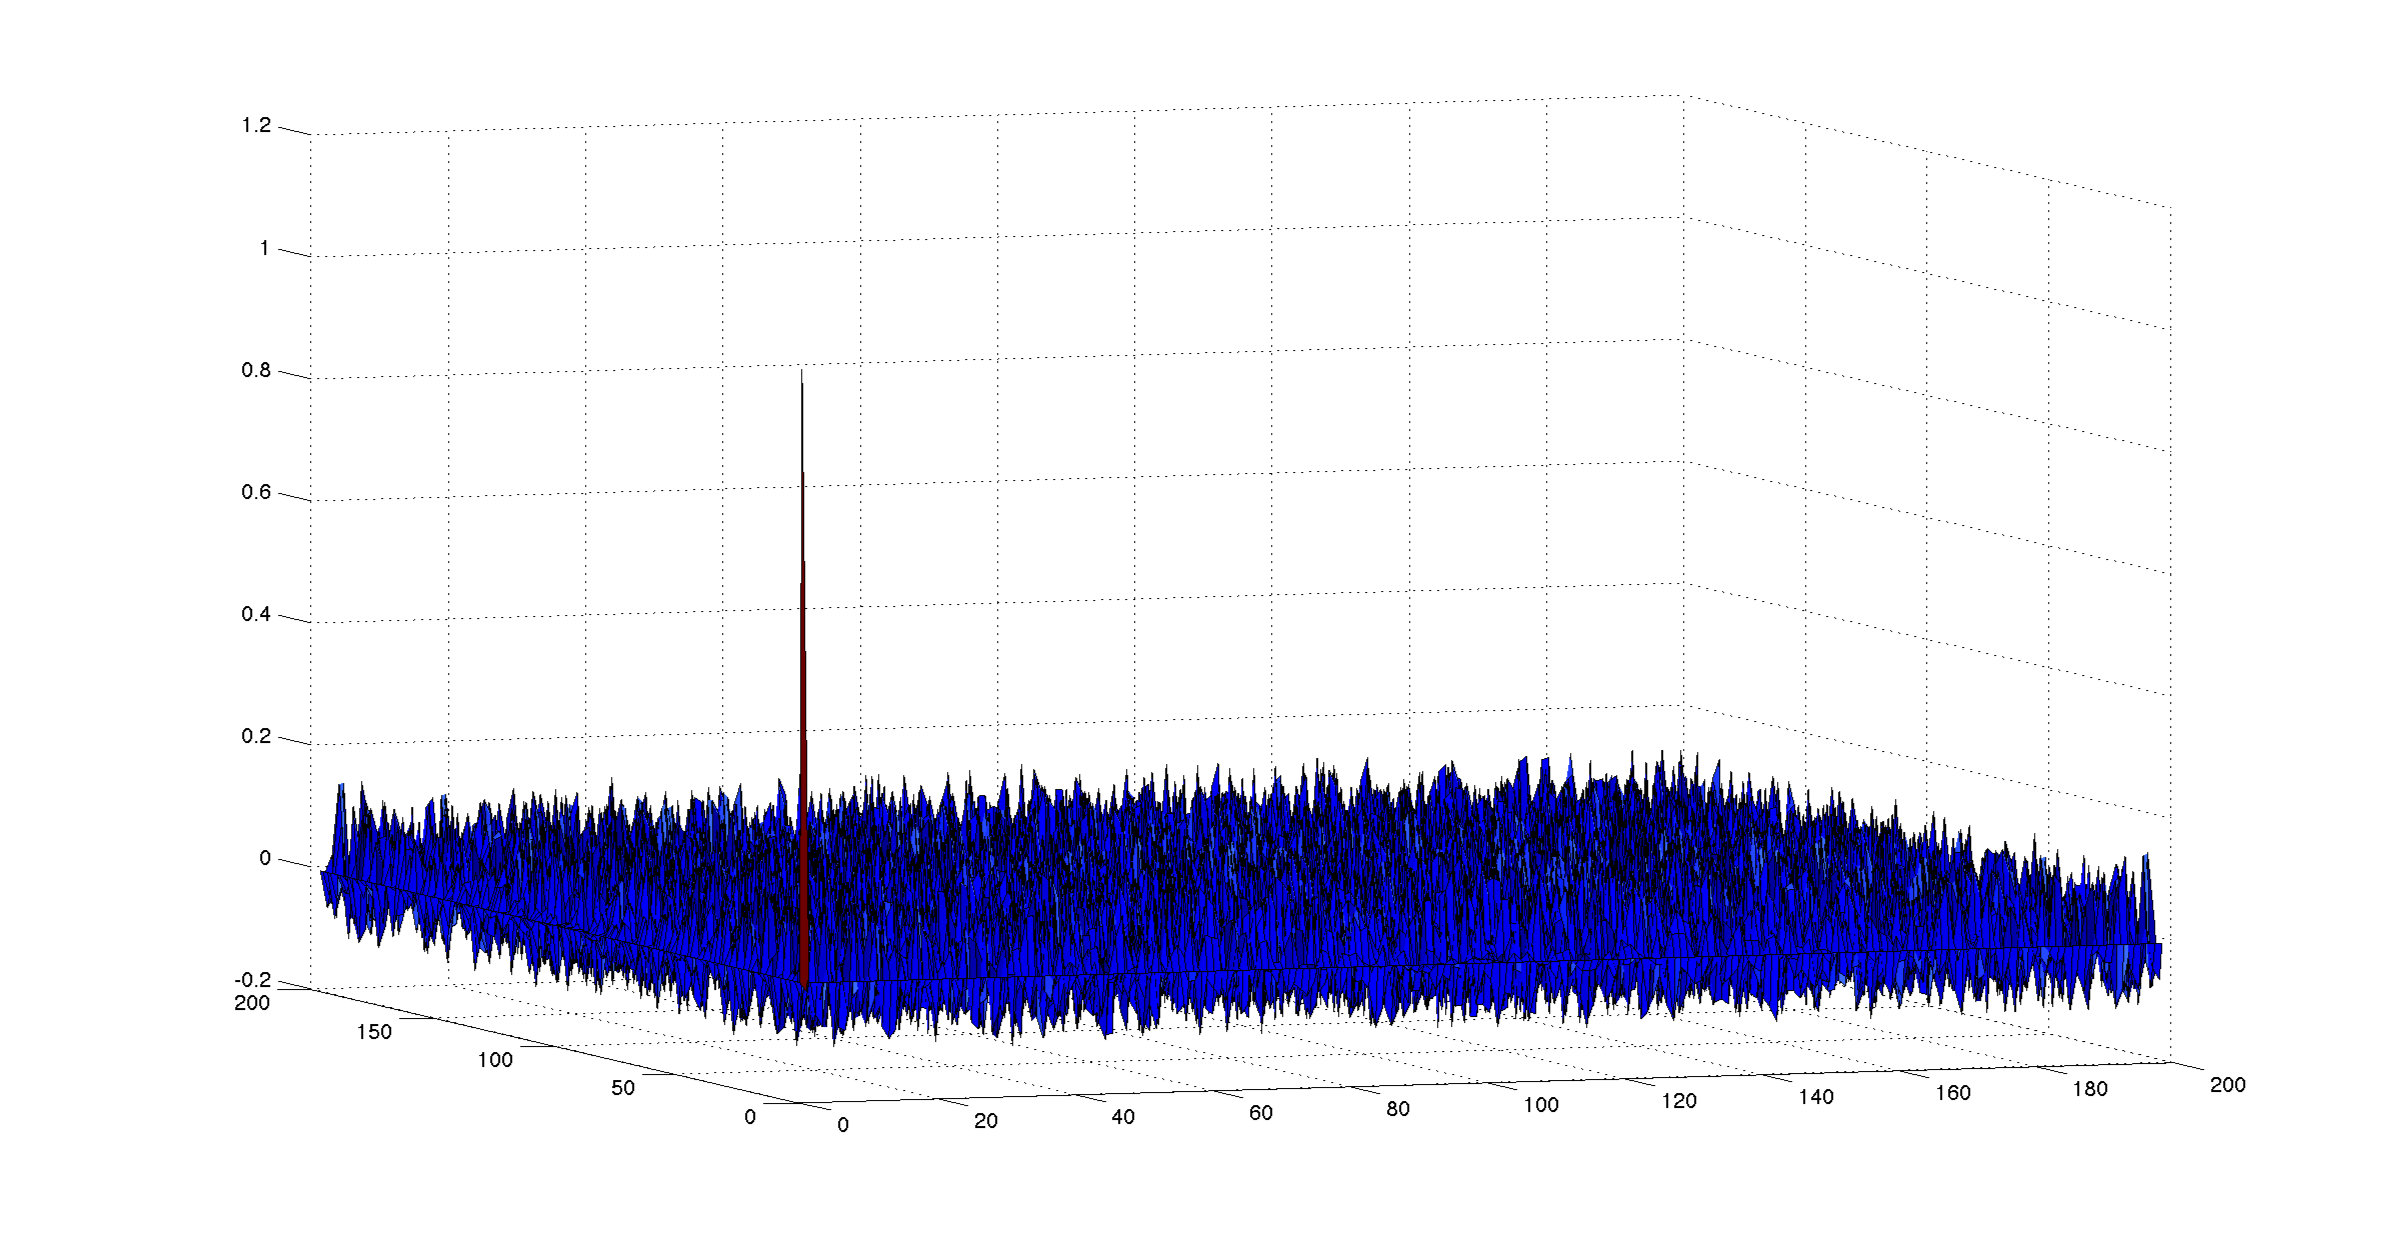Select the 0.6 vertical axis tick label
Screen dimensions: 2398x1238
(x=256, y=492)
